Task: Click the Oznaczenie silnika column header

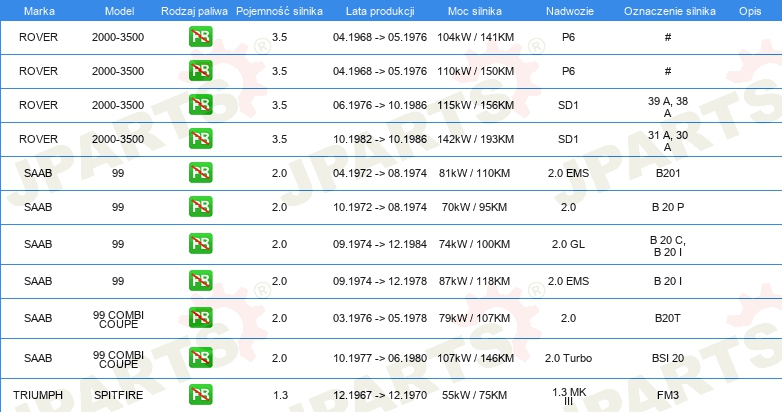Action: pyautogui.click(x=670, y=11)
